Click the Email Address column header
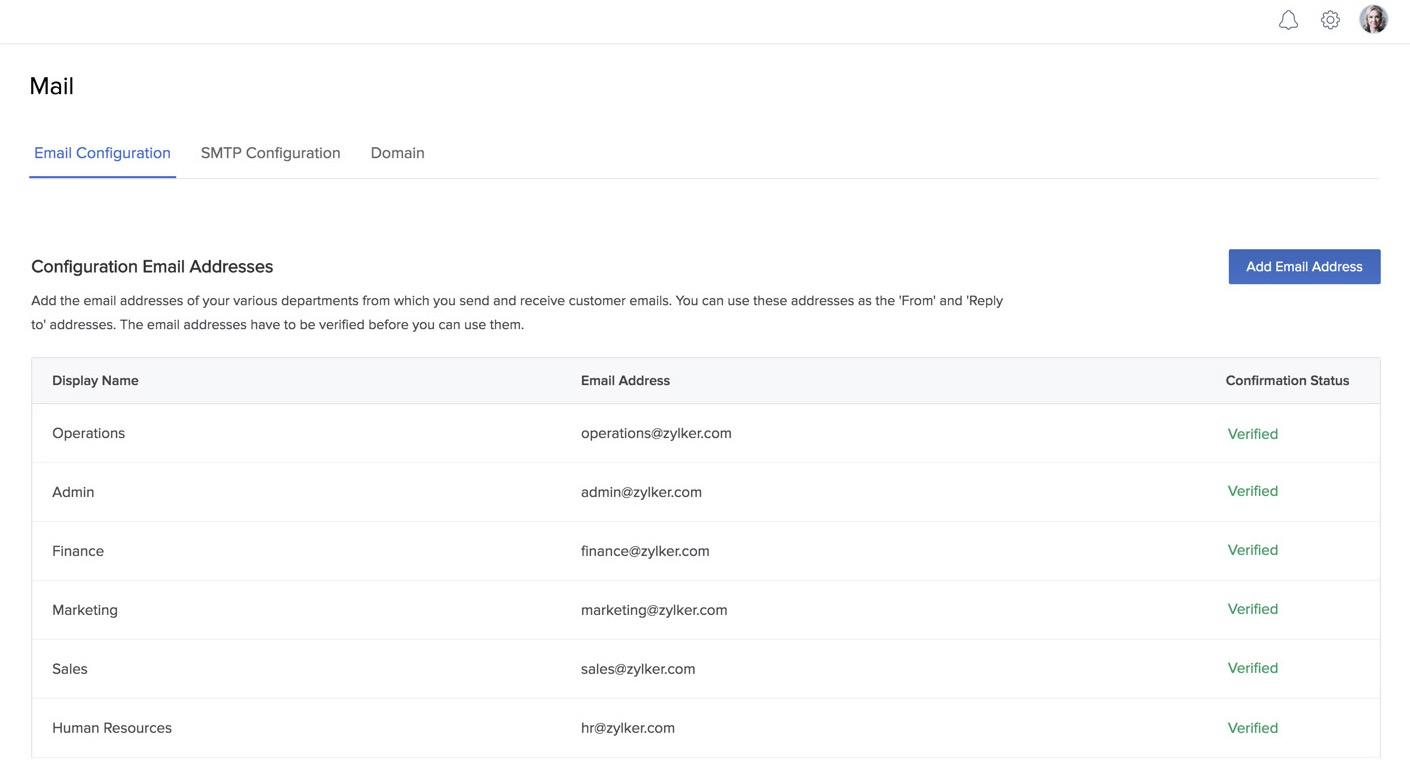Viewport: 1410px width, 779px height. point(625,381)
